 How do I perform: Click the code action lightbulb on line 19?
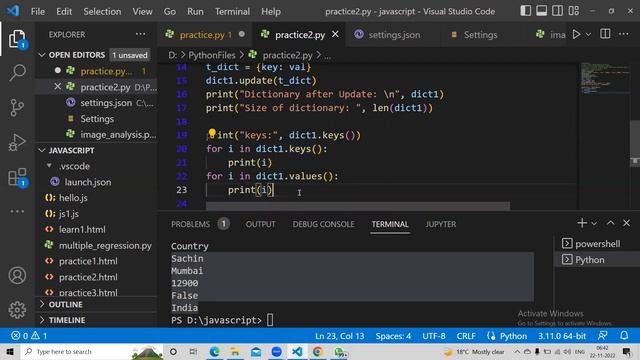coord(212,133)
